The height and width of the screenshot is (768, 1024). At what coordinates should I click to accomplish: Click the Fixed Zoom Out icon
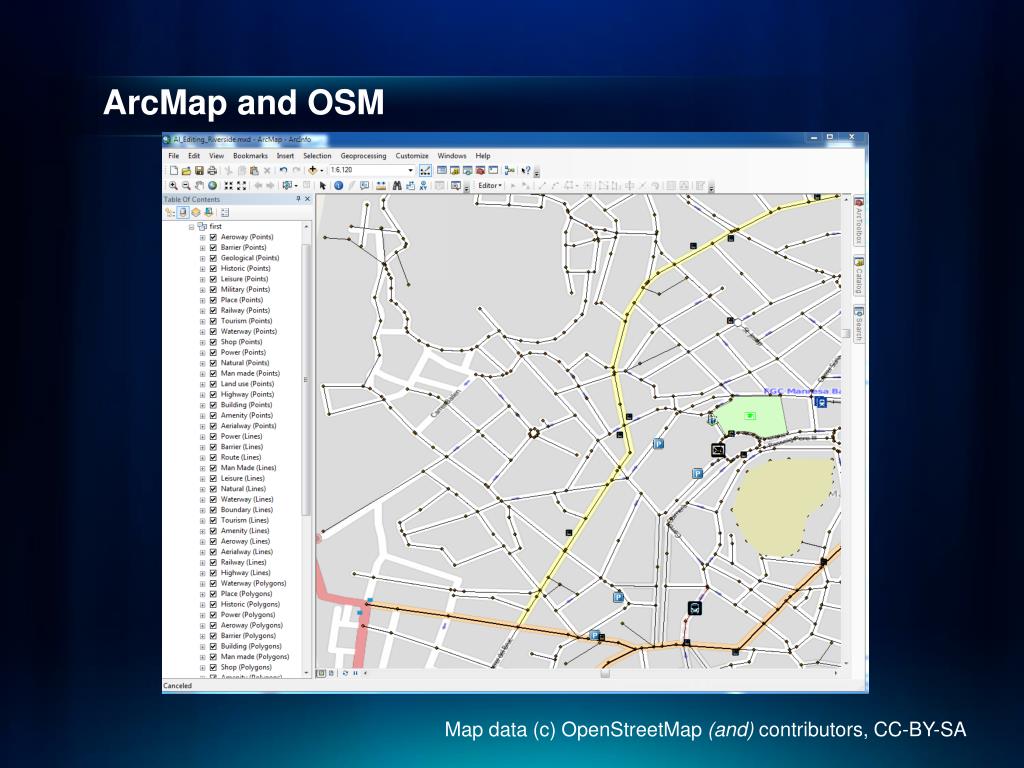point(242,185)
